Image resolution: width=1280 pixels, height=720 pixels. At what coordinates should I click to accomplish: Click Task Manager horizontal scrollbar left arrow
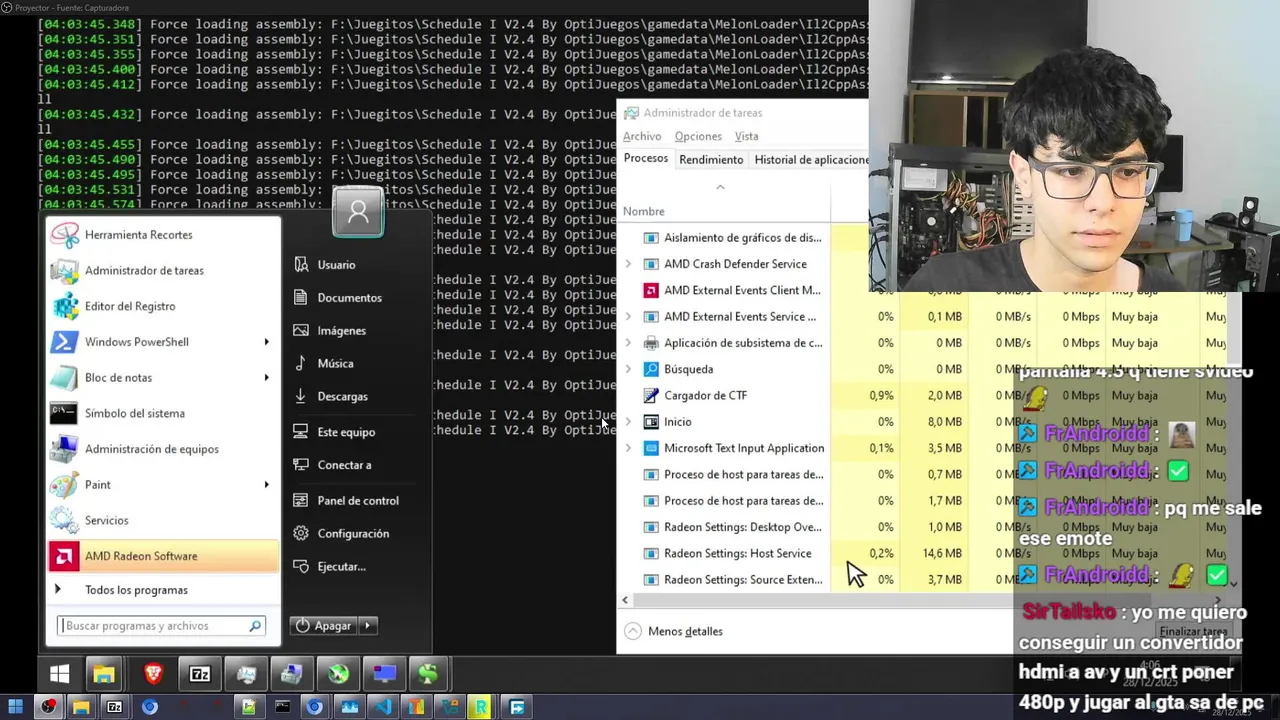(x=625, y=601)
